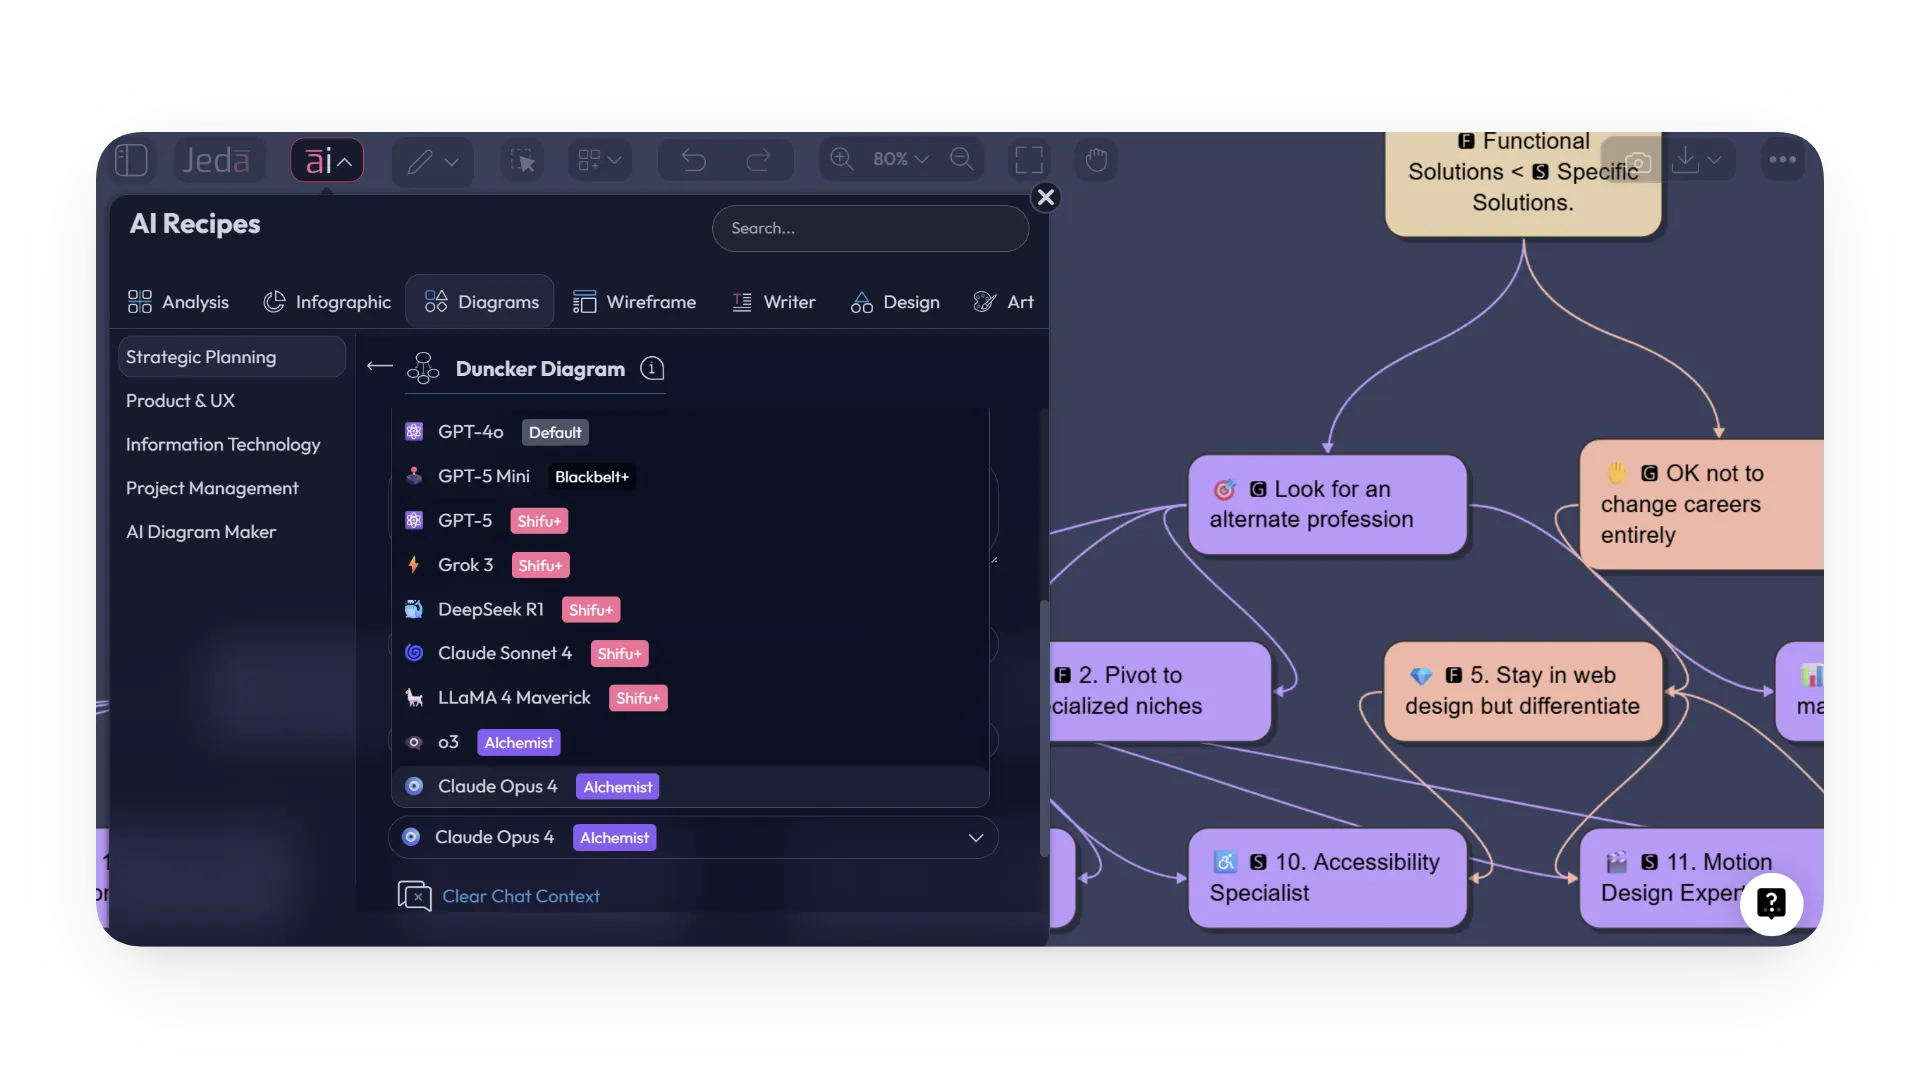
Task: Click the Duncker Diagram info icon
Action: tap(652, 368)
